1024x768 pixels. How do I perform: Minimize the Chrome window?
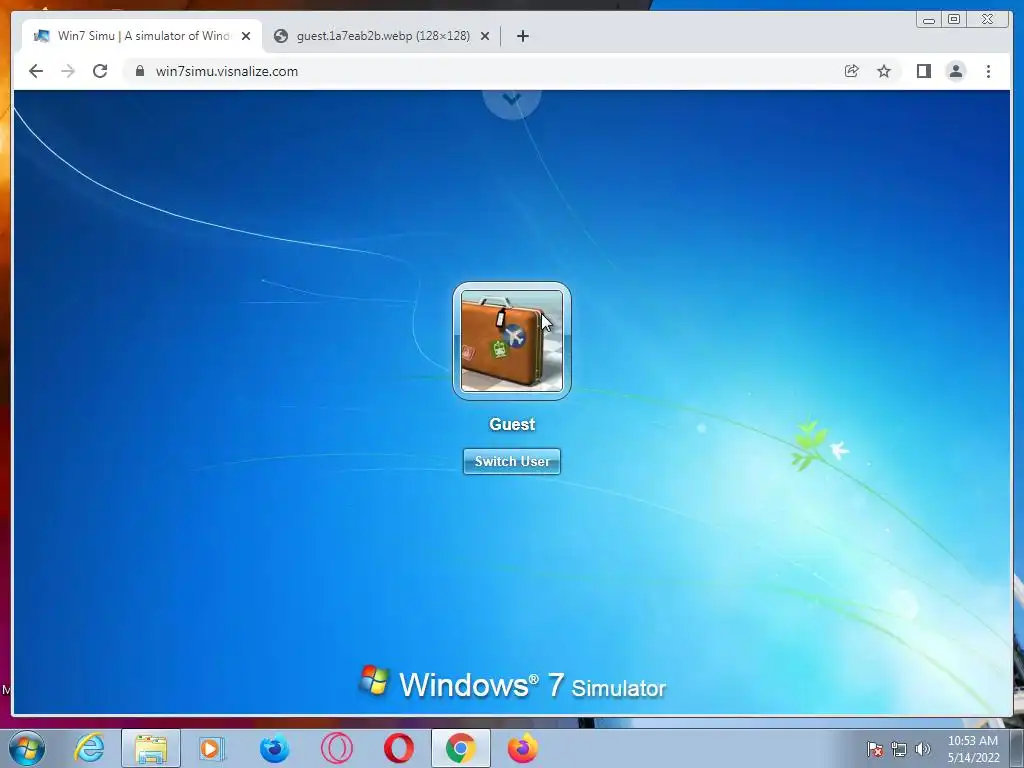(929, 20)
